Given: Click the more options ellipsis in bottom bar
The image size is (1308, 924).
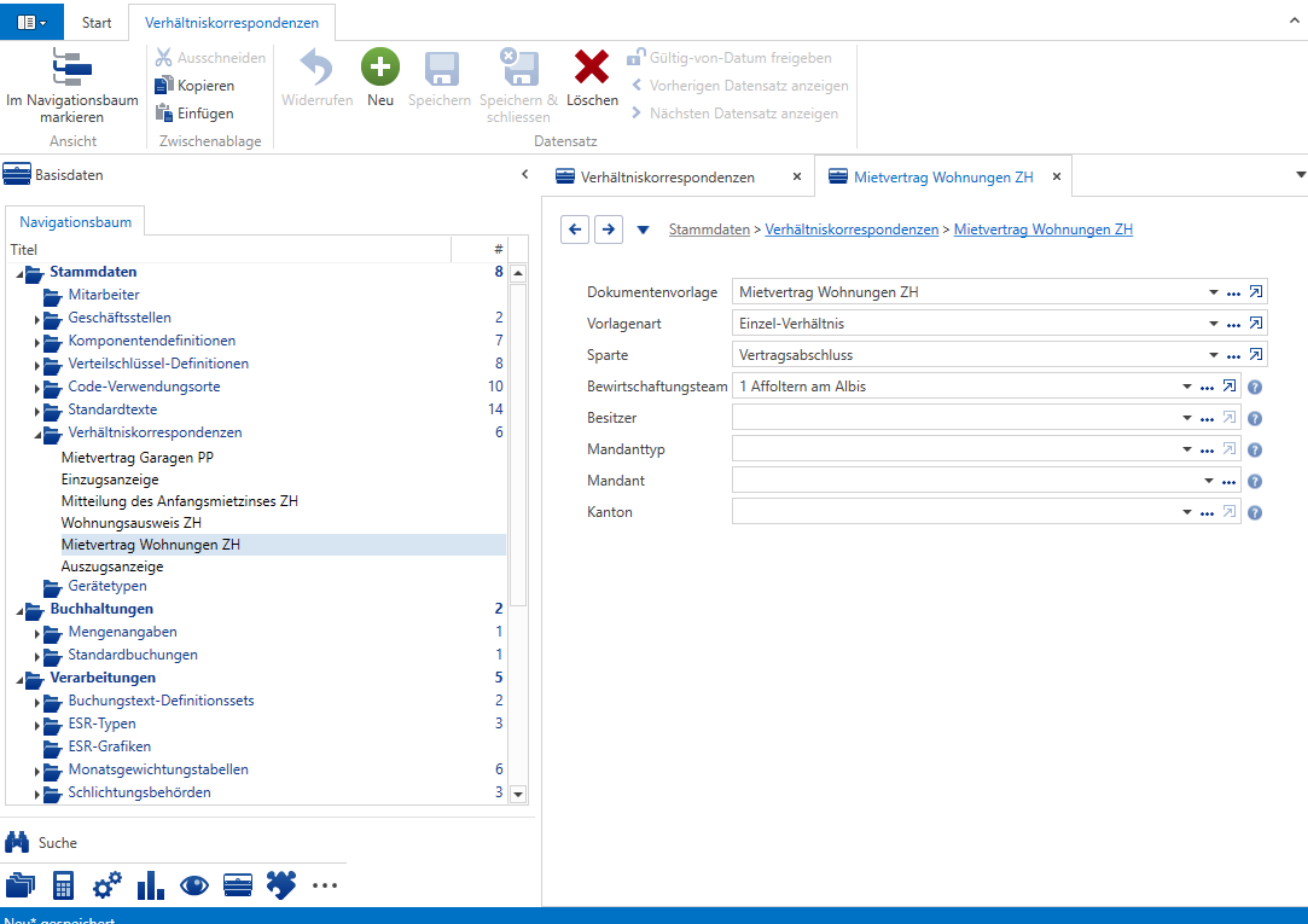Looking at the screenshot, I should pos(325,885).
